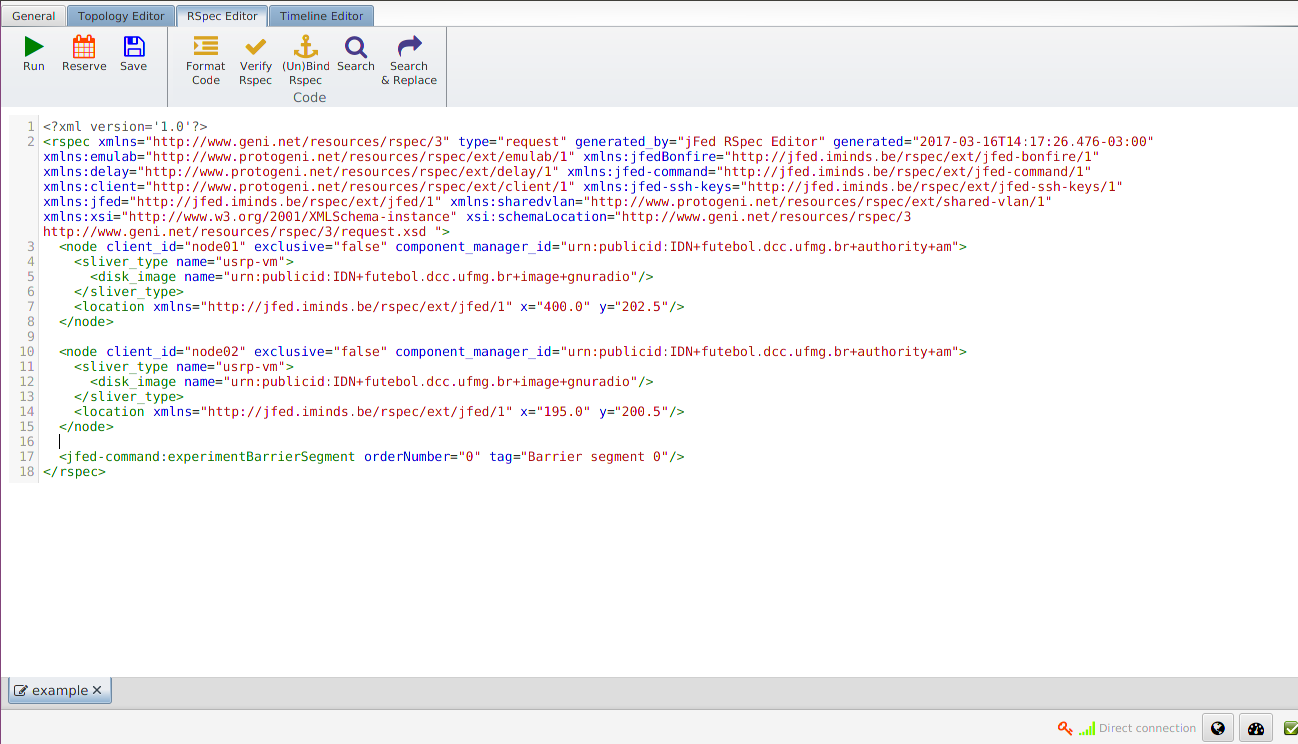The image size is (1298, 744).
Task: Click the Format Code icon
Action: click(x=205, y=46)
